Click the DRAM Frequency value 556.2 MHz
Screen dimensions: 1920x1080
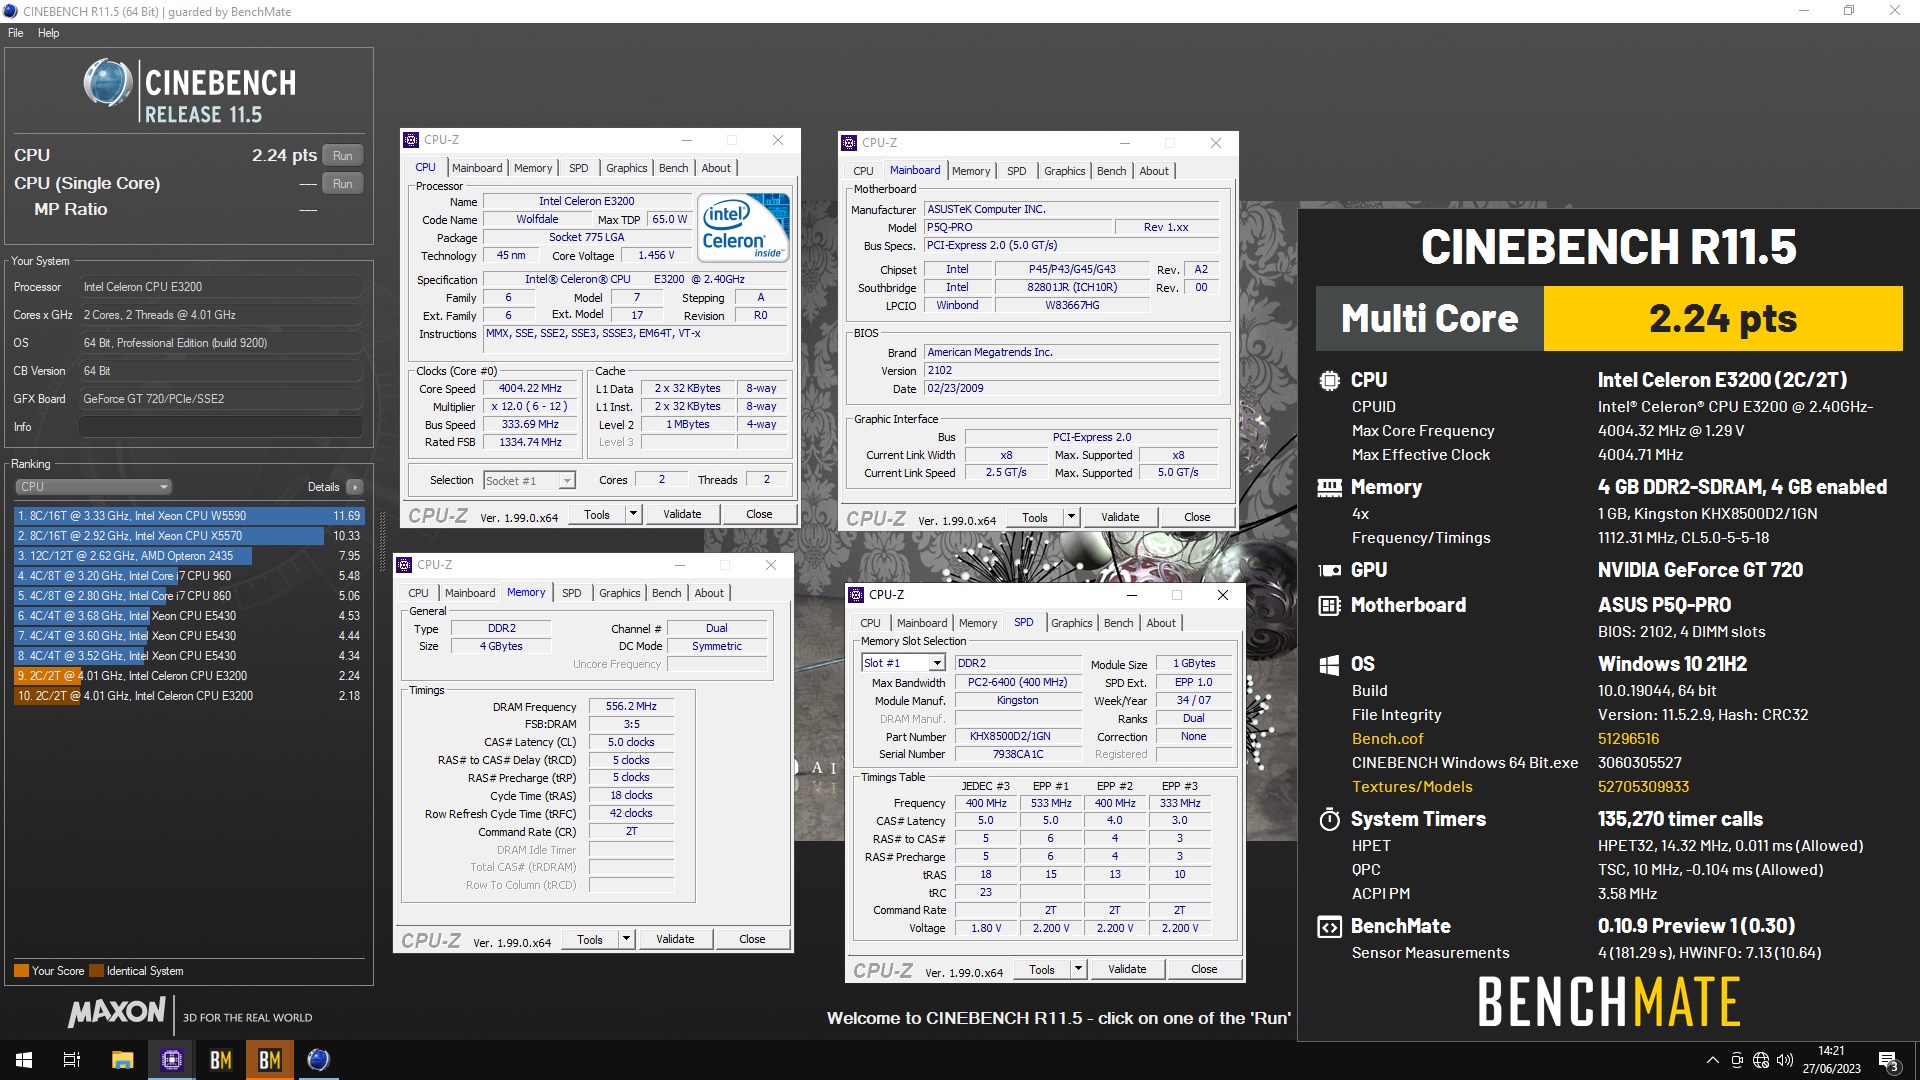[631, 707]
